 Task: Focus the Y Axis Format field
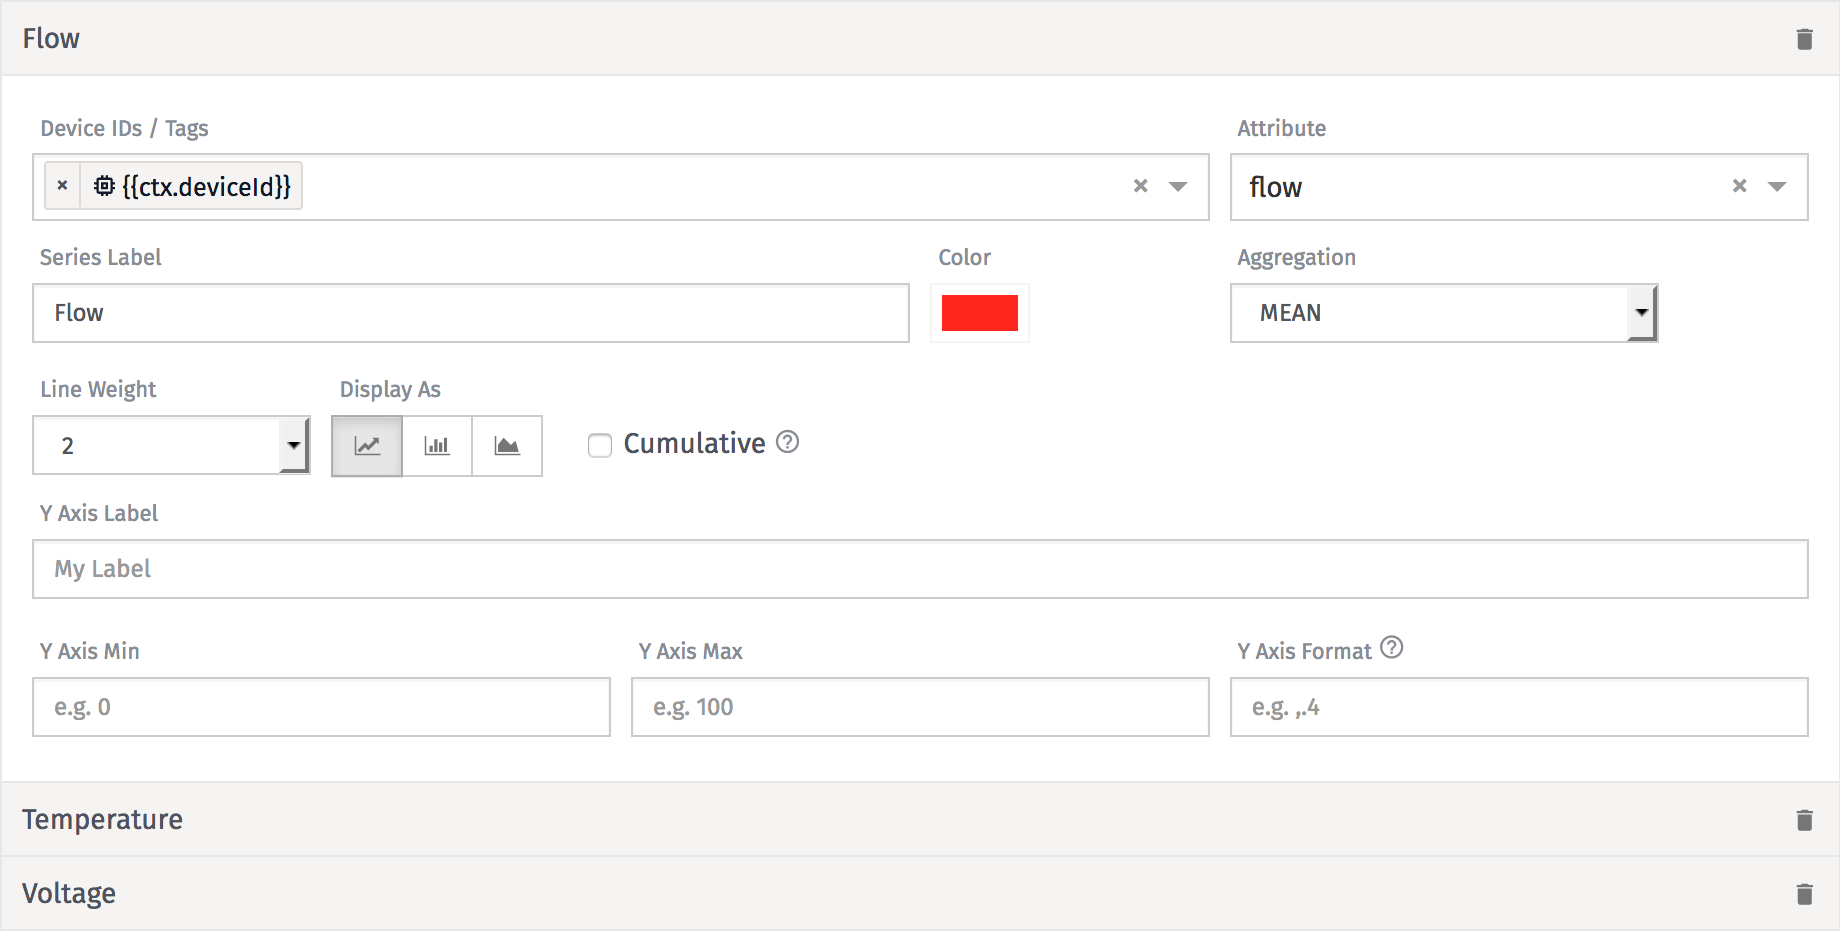click(1519, 707)
